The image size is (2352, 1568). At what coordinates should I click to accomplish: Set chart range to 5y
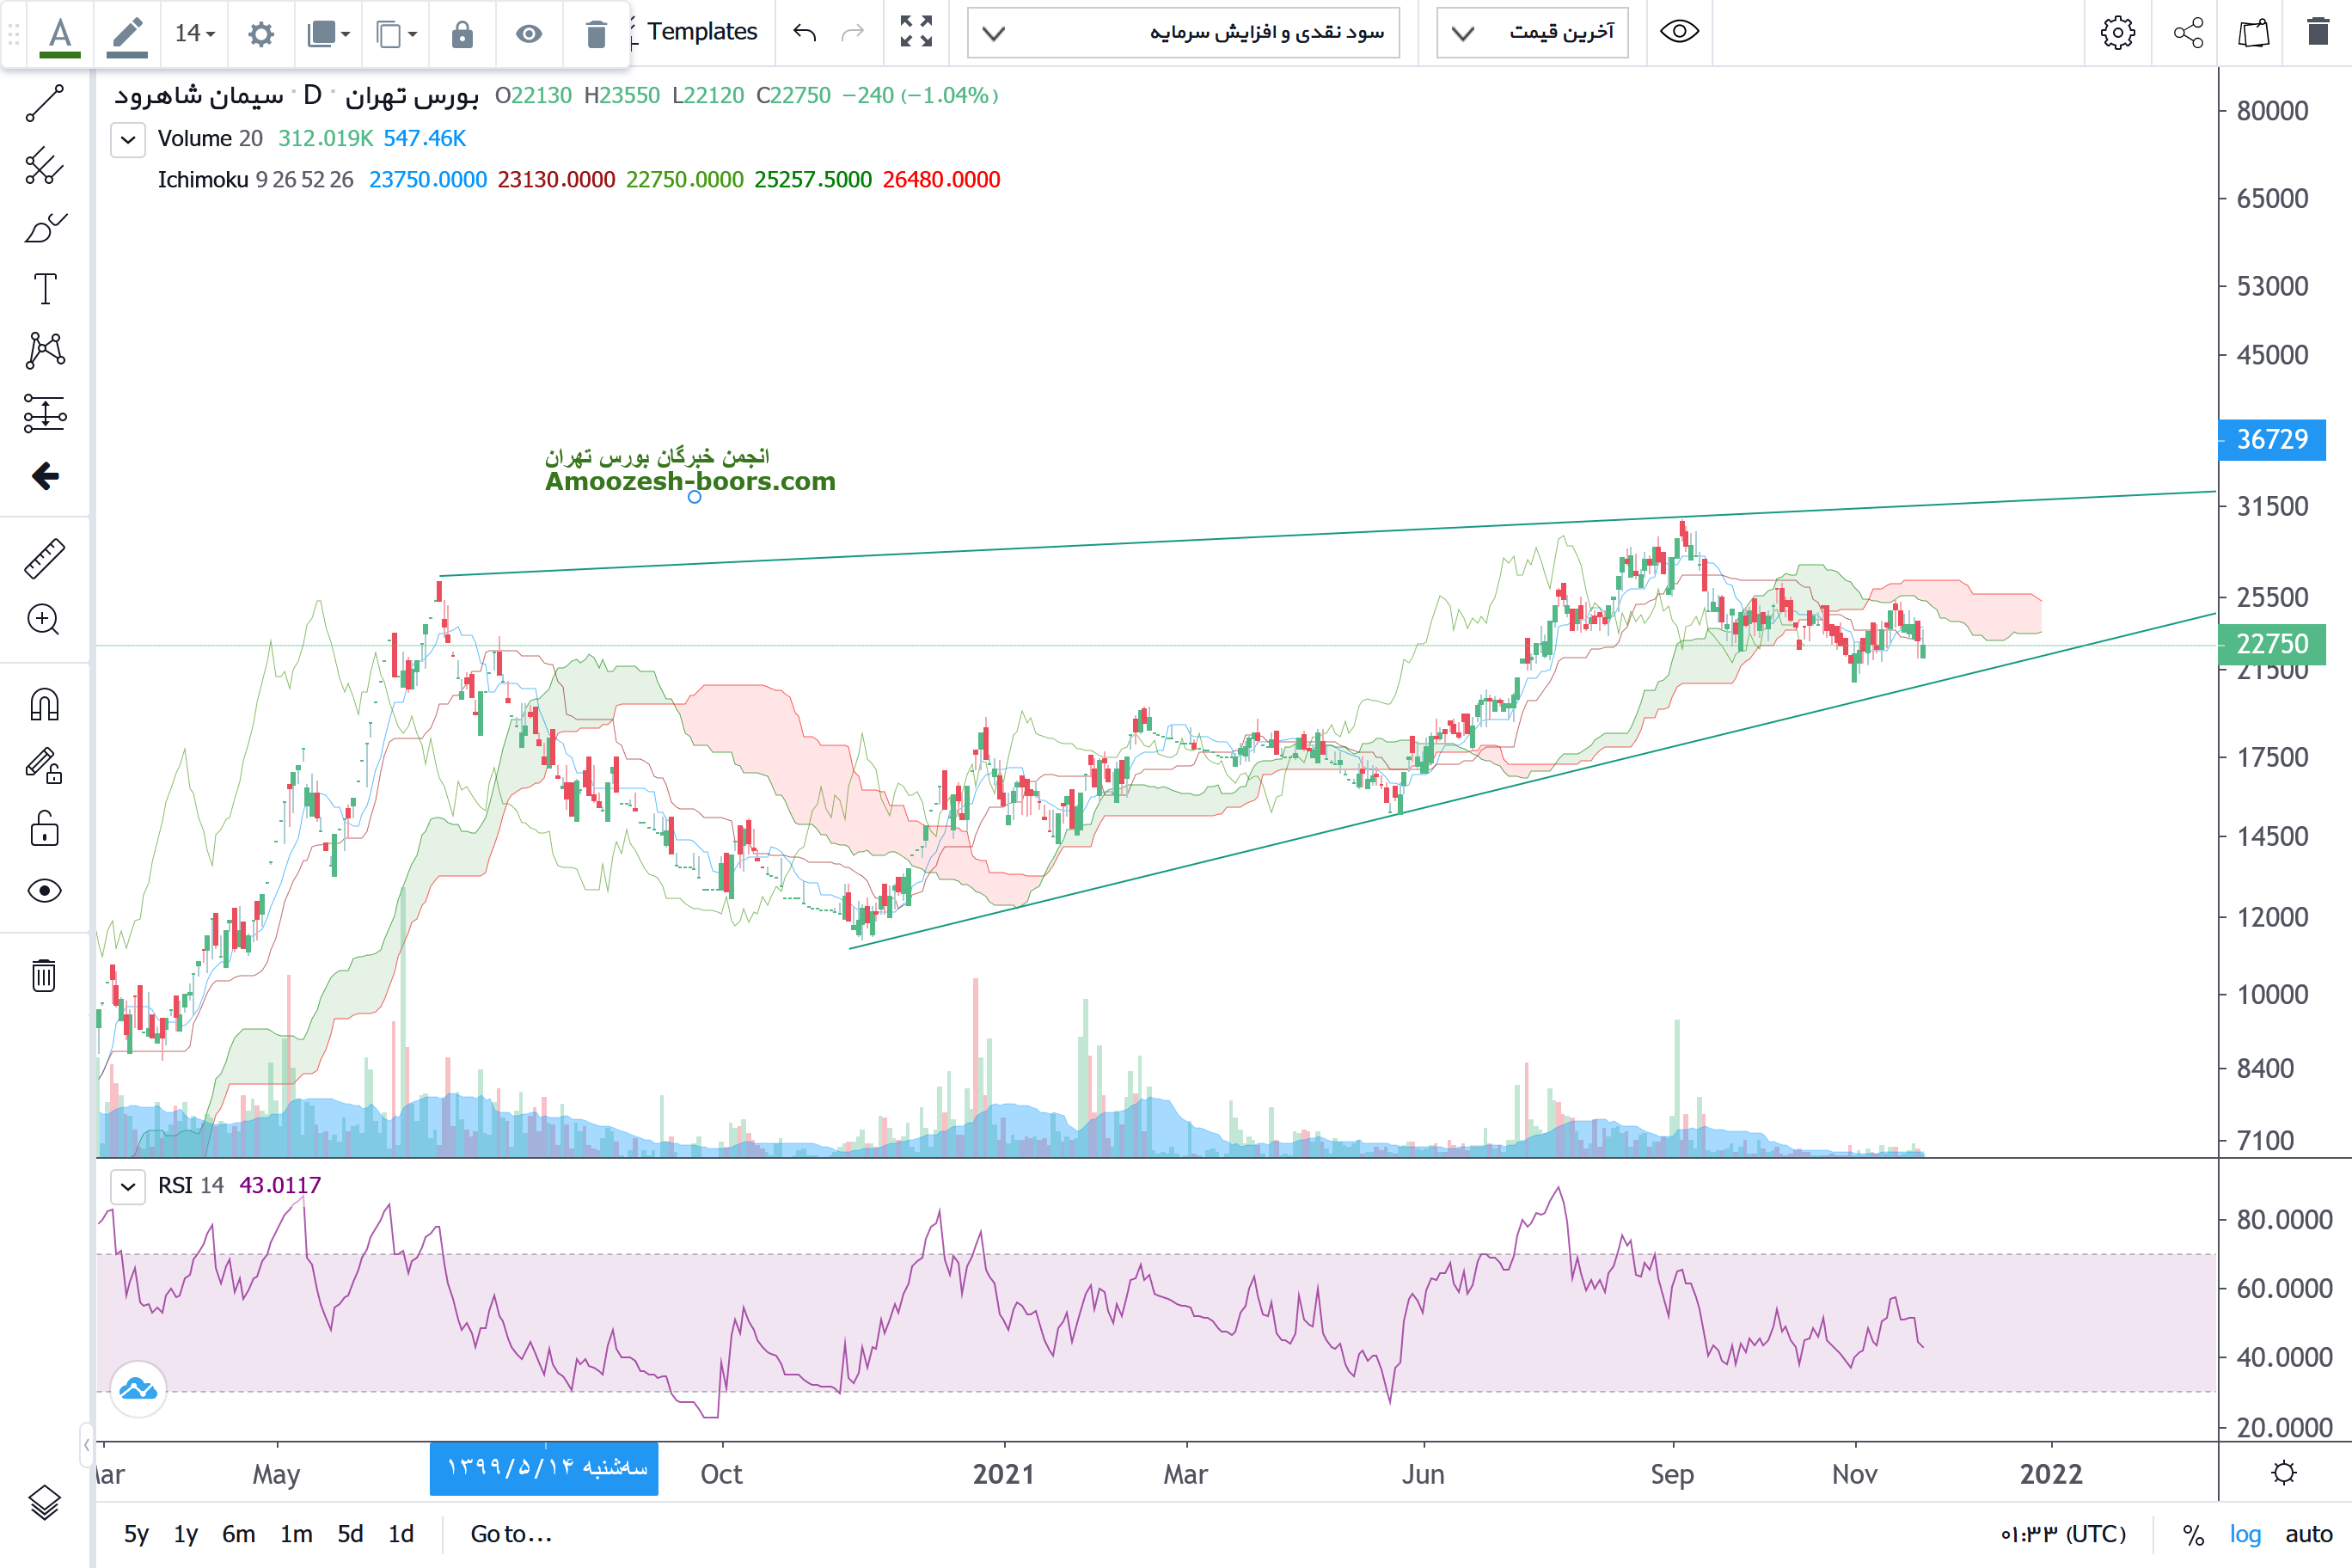click(136, 1534)
